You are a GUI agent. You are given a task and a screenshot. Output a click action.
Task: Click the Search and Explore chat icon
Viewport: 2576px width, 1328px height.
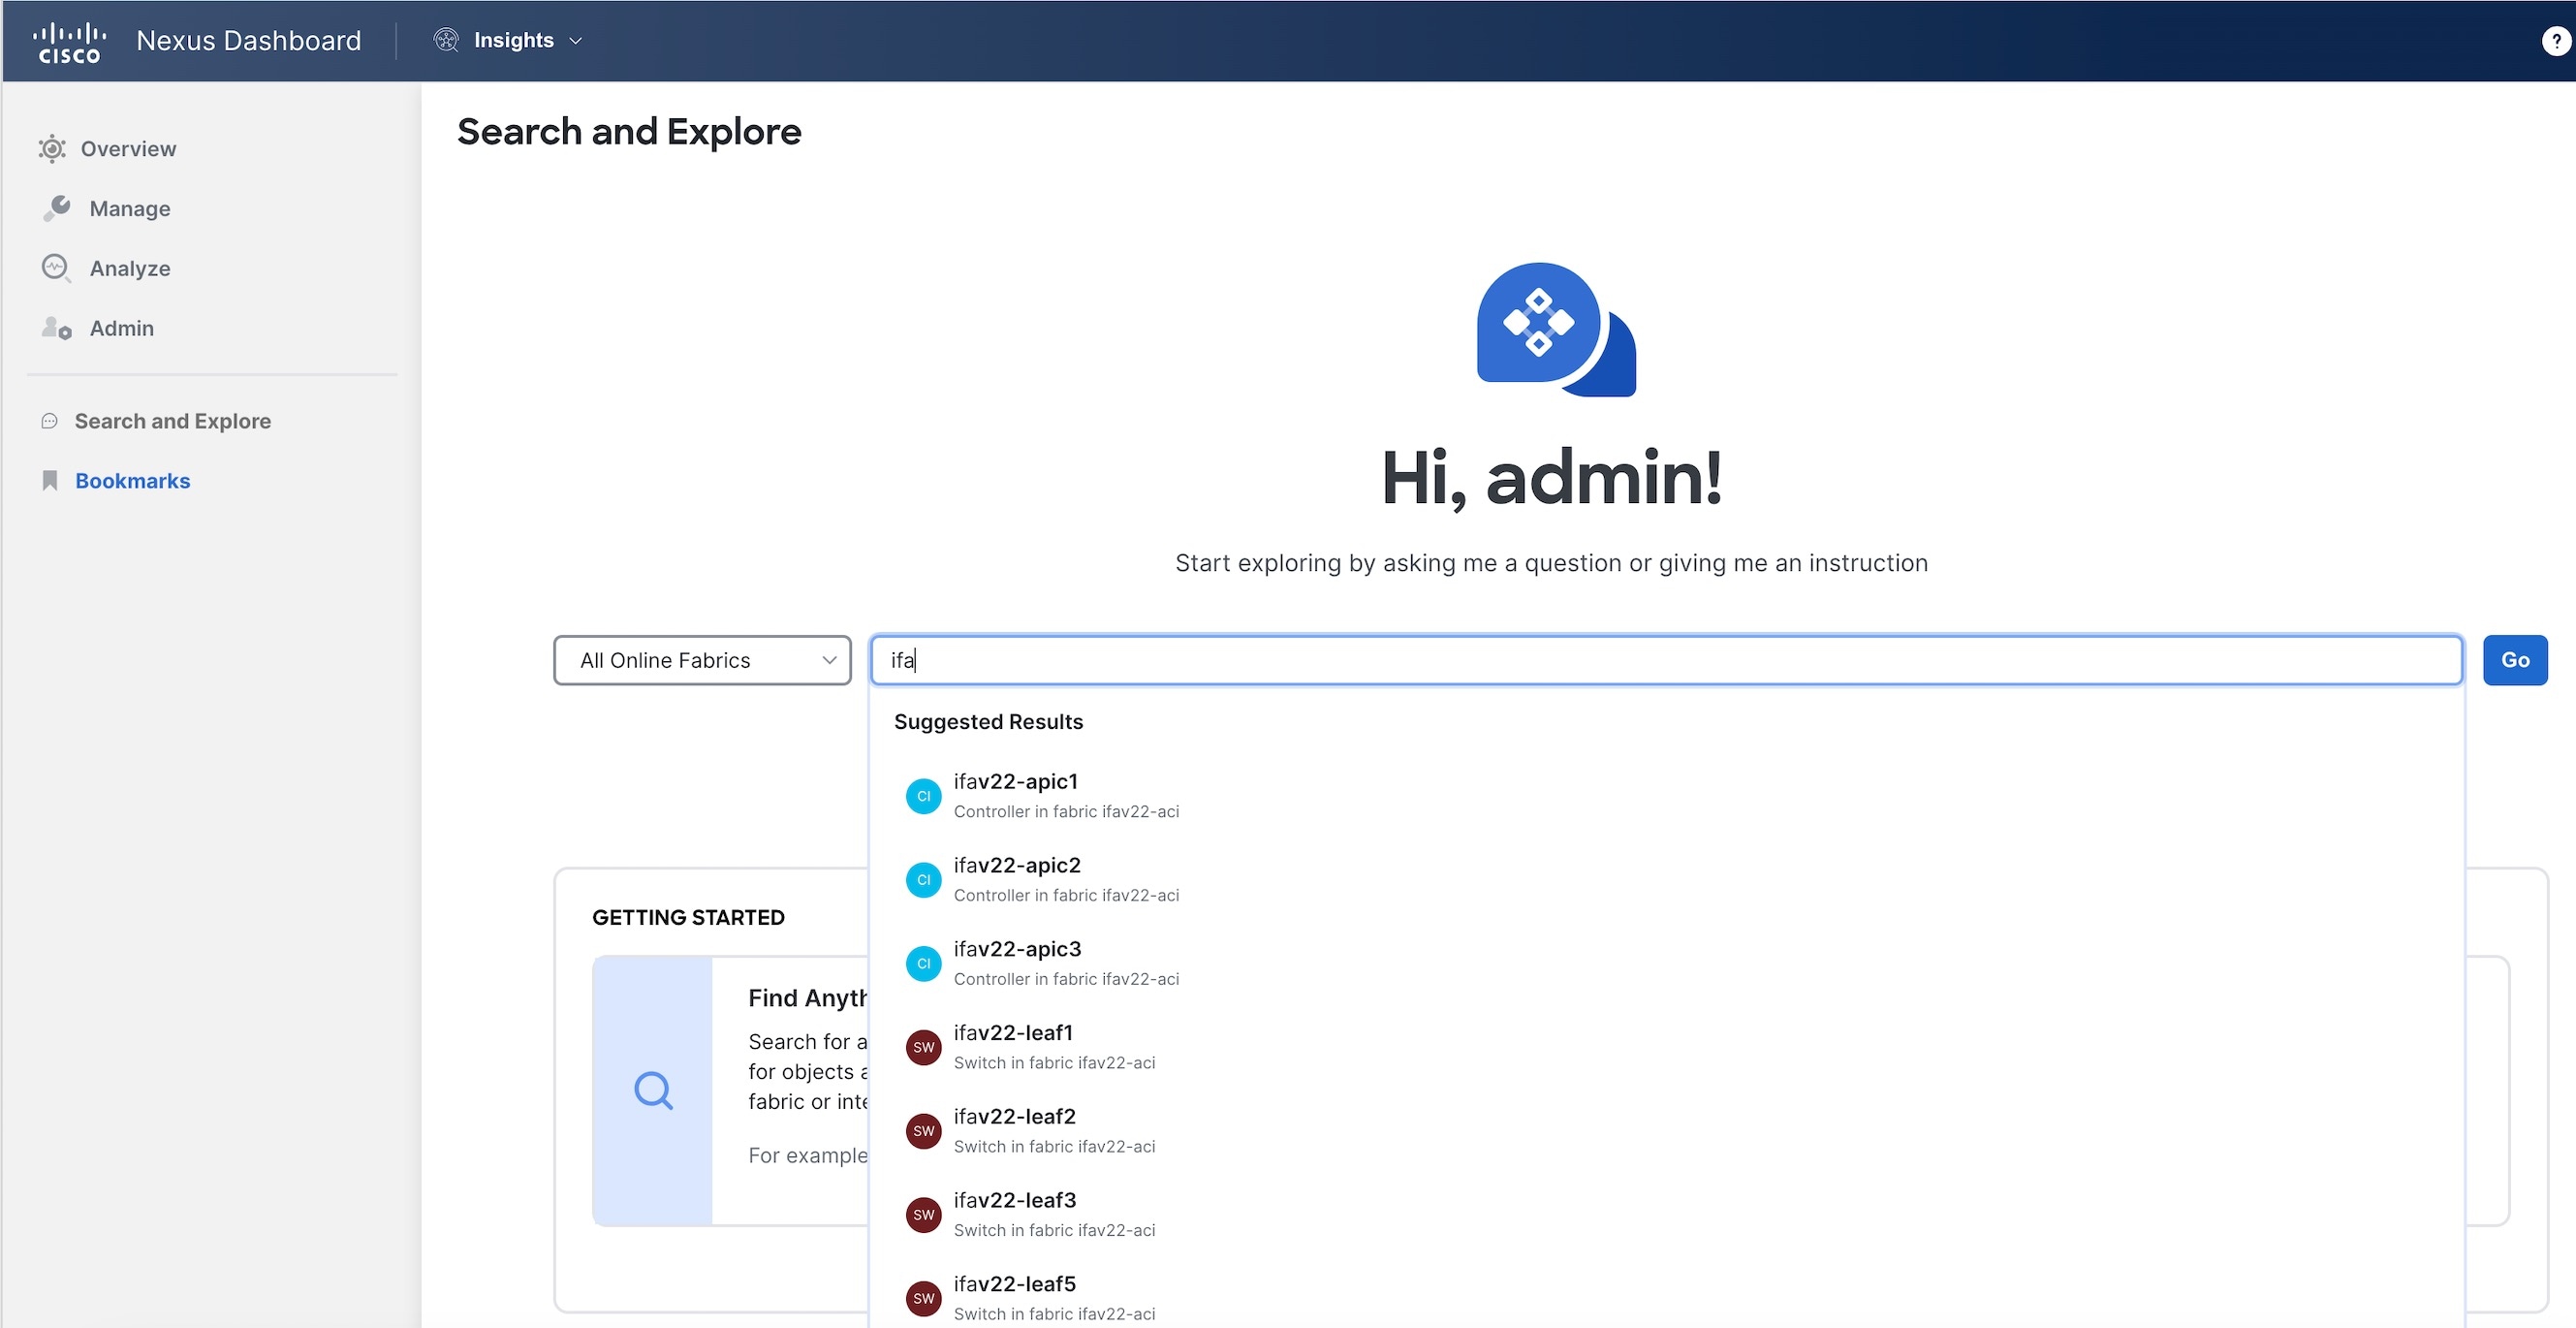tap(49, 421)
